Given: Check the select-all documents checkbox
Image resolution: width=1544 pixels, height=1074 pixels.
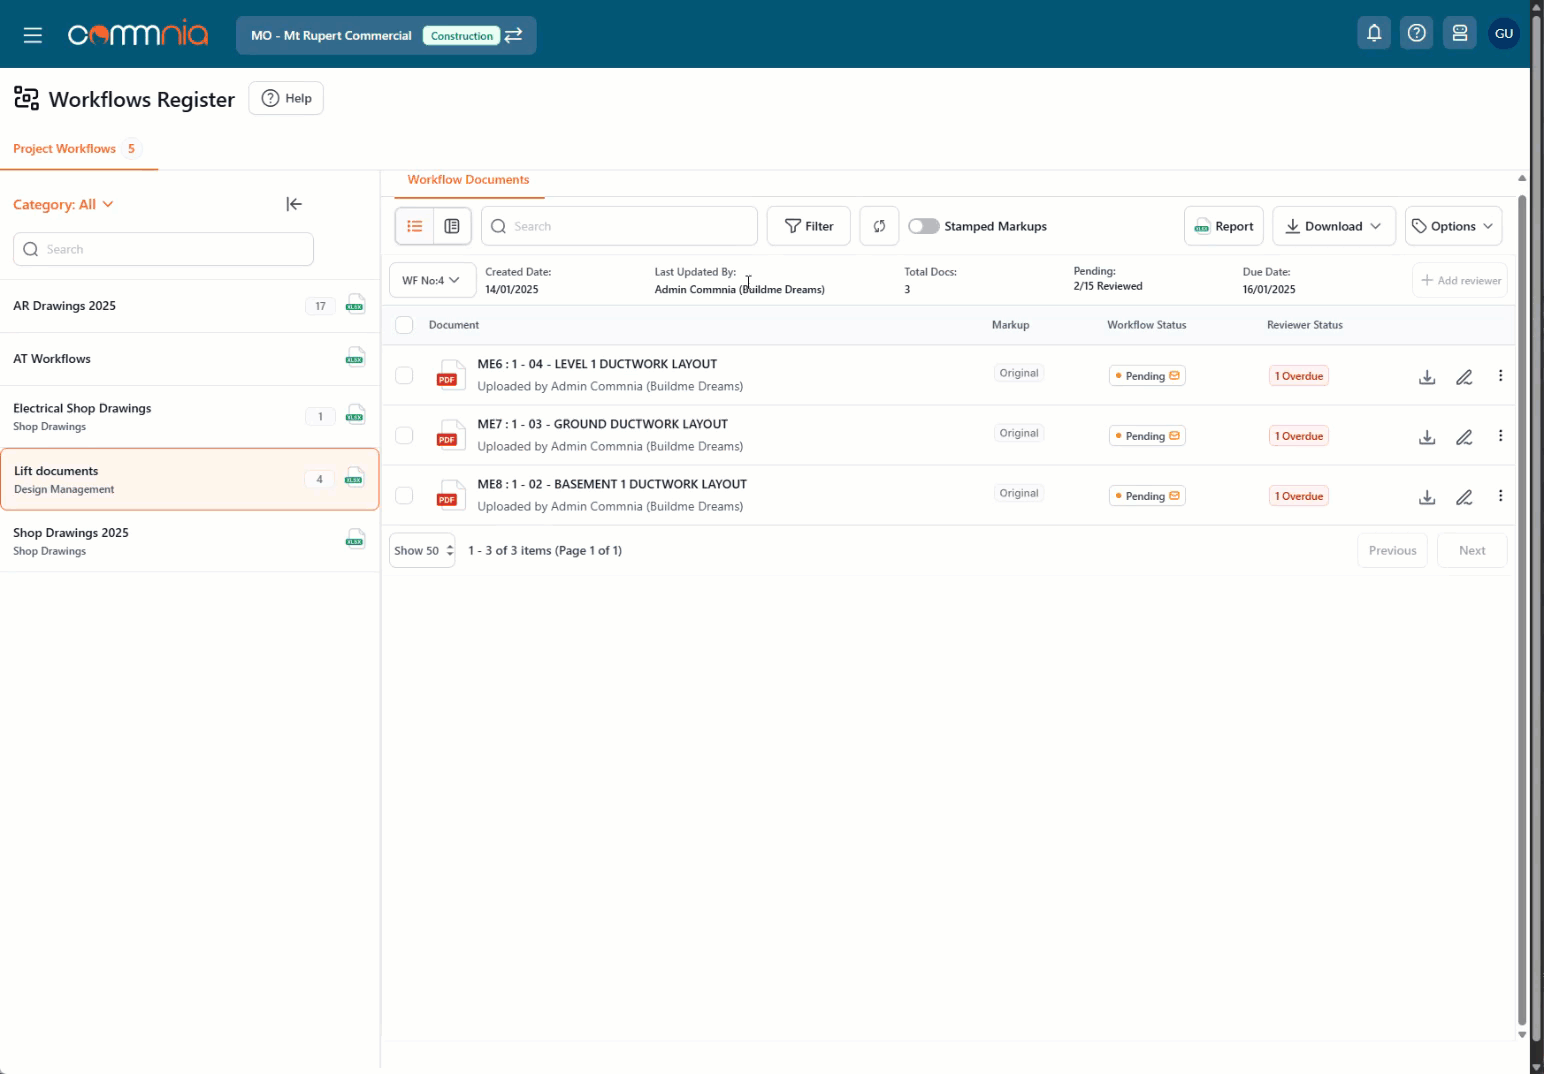Looking at the screenshot, I should (404, 325).
